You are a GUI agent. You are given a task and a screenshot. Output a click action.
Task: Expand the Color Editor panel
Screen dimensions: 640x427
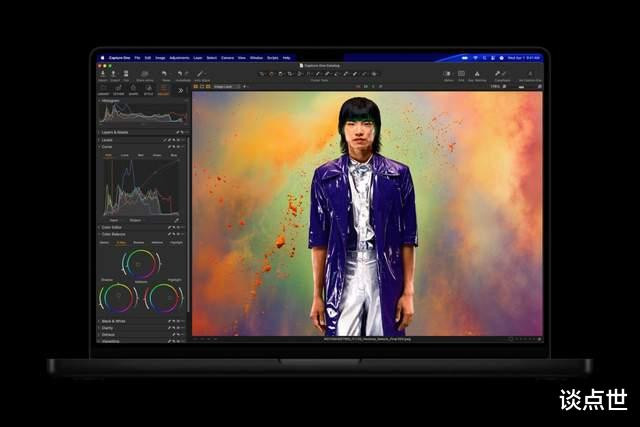[x=118, y=227]
